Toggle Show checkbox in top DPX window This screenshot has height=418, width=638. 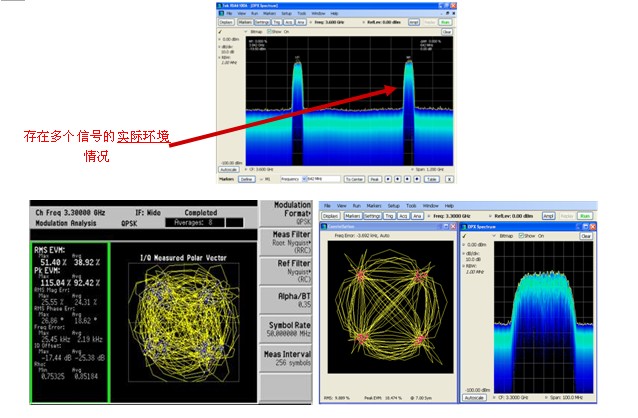click(269, 31)
